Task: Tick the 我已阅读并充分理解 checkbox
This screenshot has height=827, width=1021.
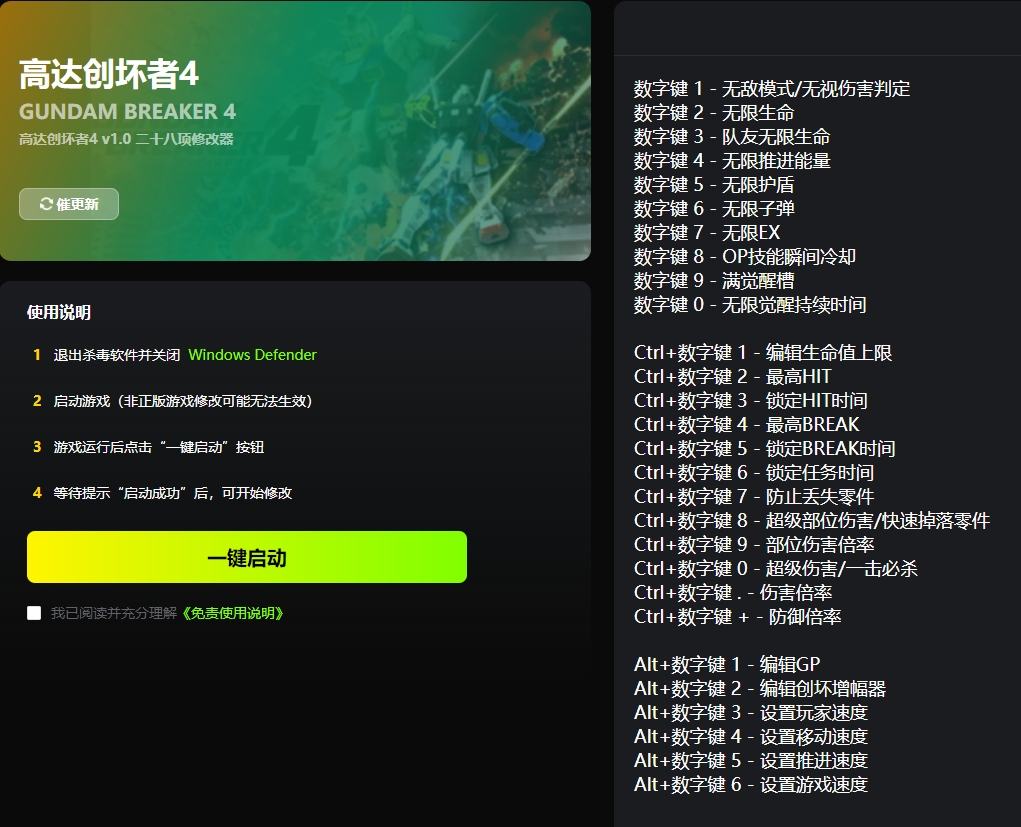Action: click(x=34, y=613)
